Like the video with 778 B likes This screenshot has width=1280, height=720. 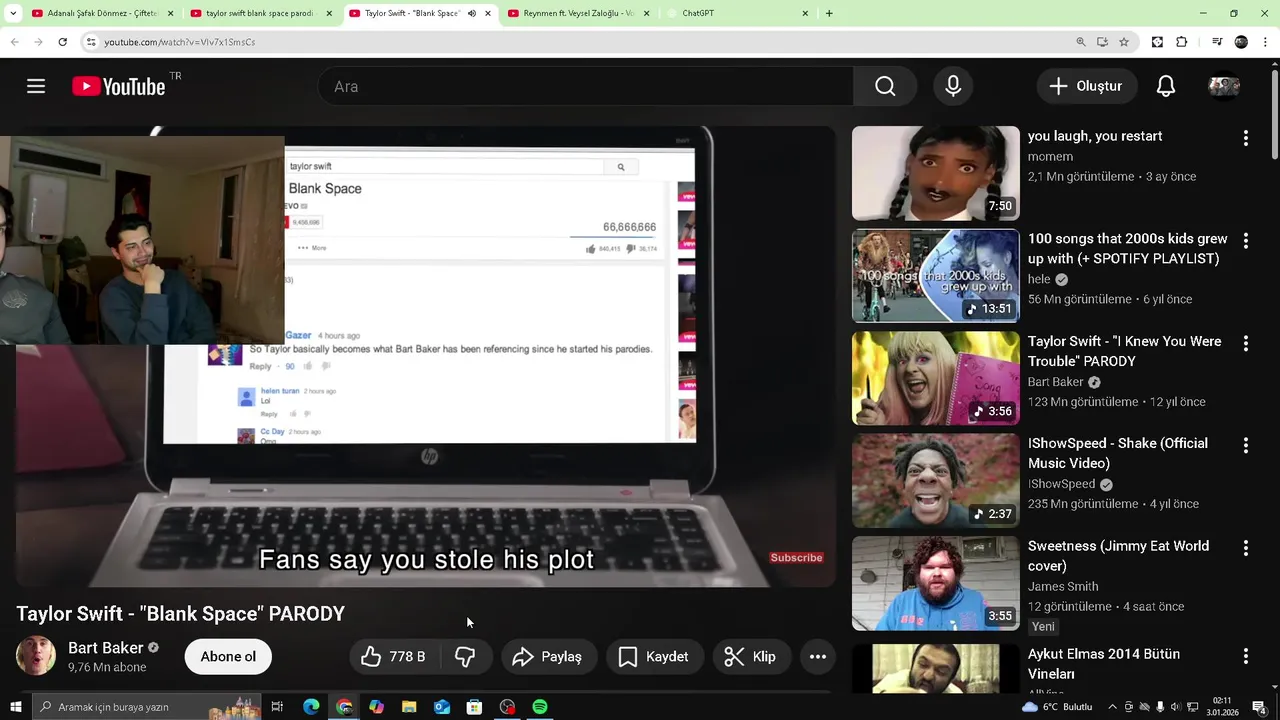click(x=394, y=657)
